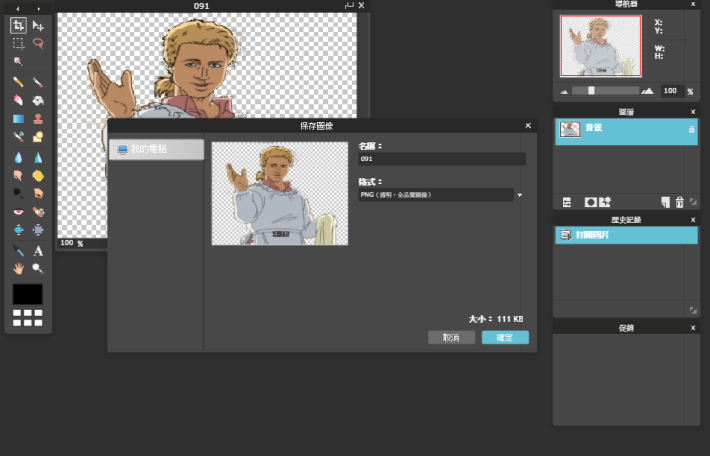Open the white grid pattern below color swatch
This screenshot has height=456, width=710.
click(x=28, y=318)
